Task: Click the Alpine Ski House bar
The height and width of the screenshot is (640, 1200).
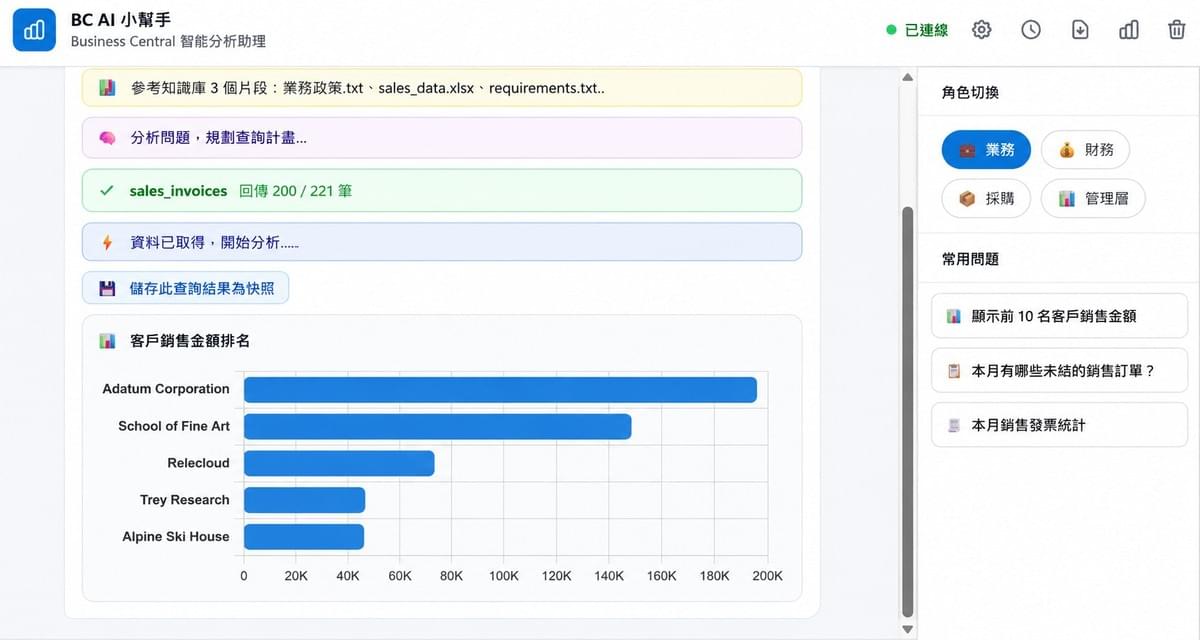Action: point(304,537)
